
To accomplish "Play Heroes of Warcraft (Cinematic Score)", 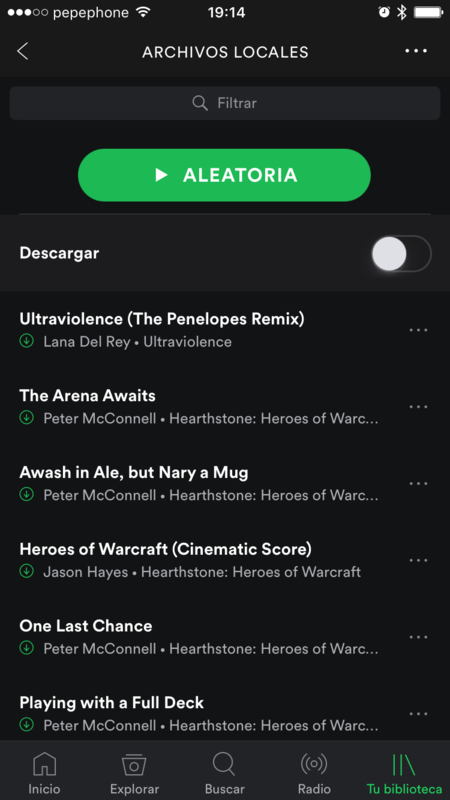I will [204, 560].
